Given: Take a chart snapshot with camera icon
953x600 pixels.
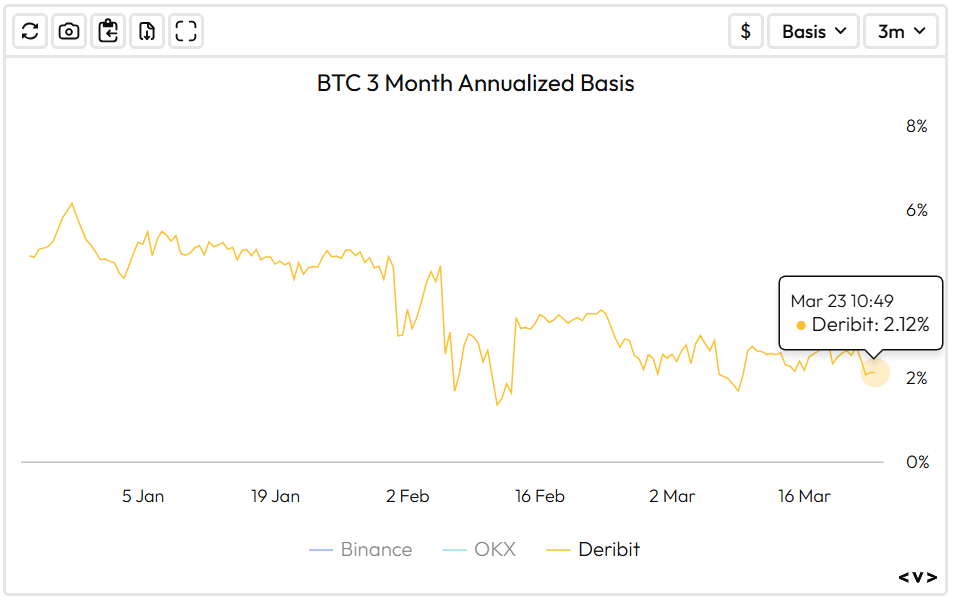Looking at the screenshot, I should pyautogui.click(x=69, y=31).
